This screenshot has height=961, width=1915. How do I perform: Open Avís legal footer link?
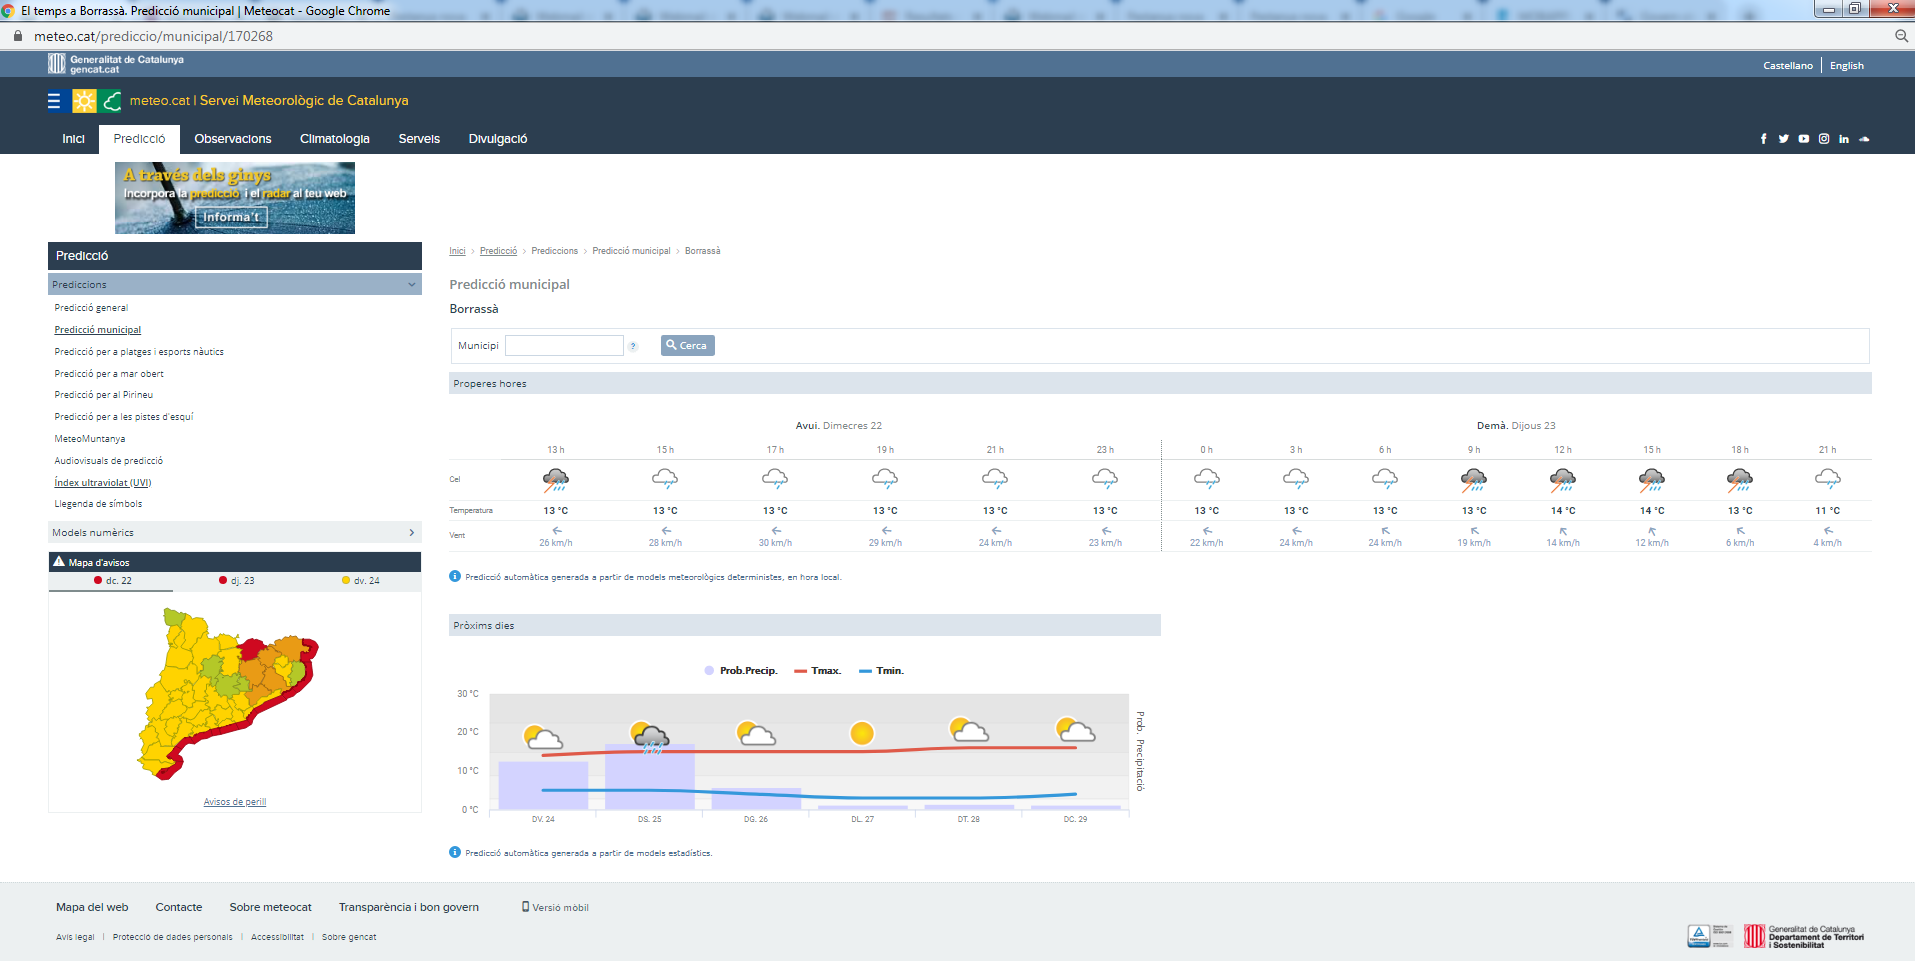75,938
